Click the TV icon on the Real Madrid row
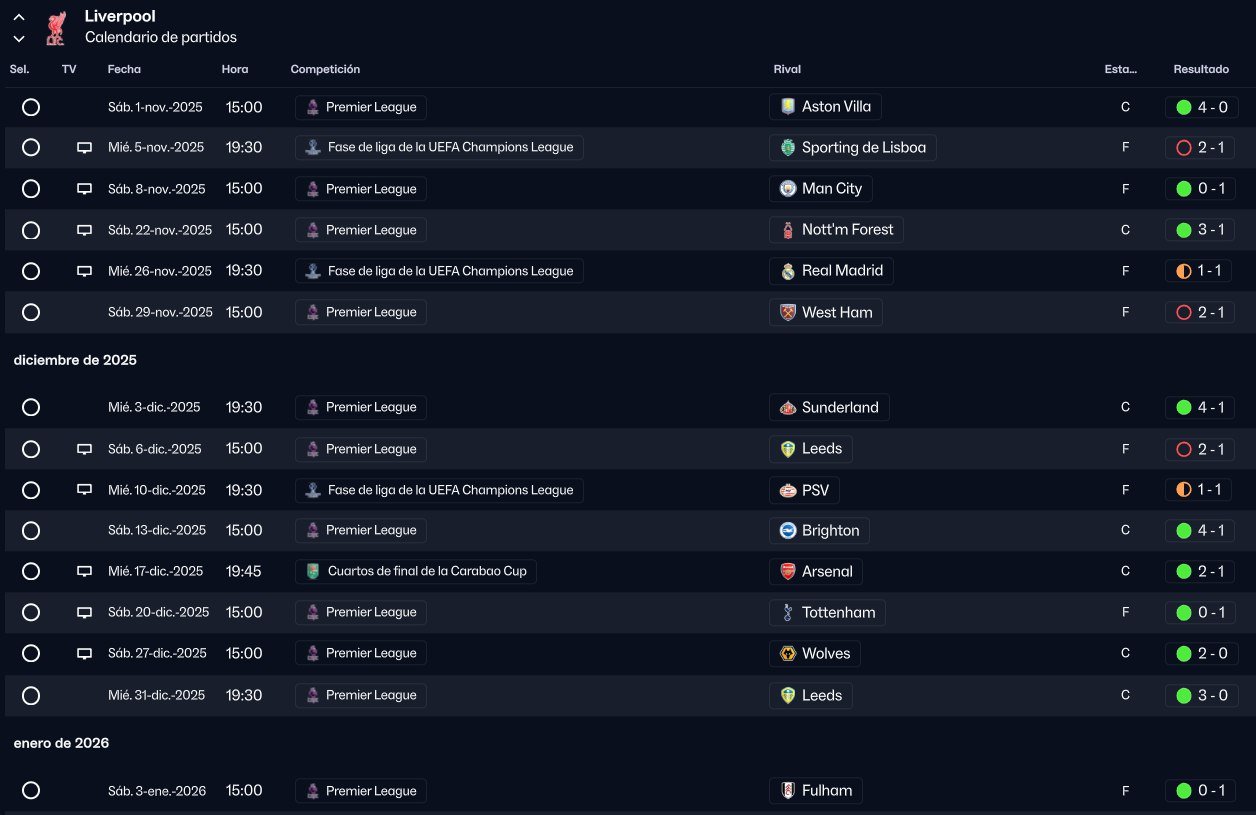The width and height of the screenshot is (1256, 815). [x=84, y=271]
